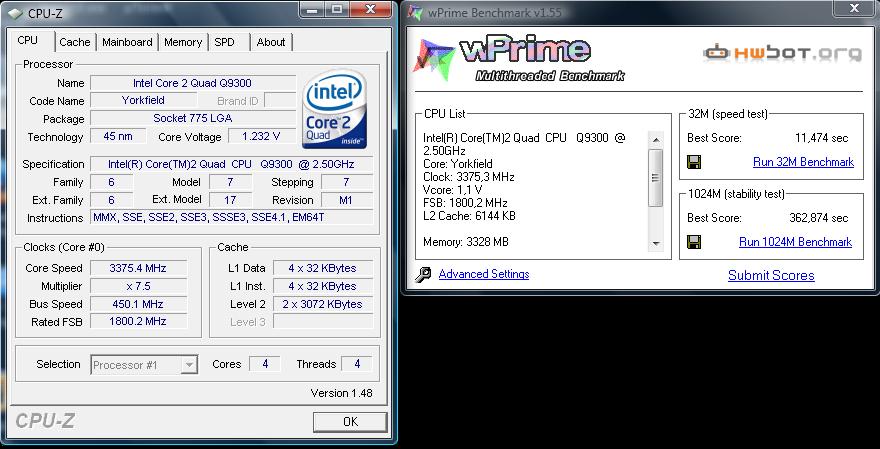Click the Clock: 3375,3 MHz line in CPU List
Screen dimensions: 880x449
[x=469, y=177]
